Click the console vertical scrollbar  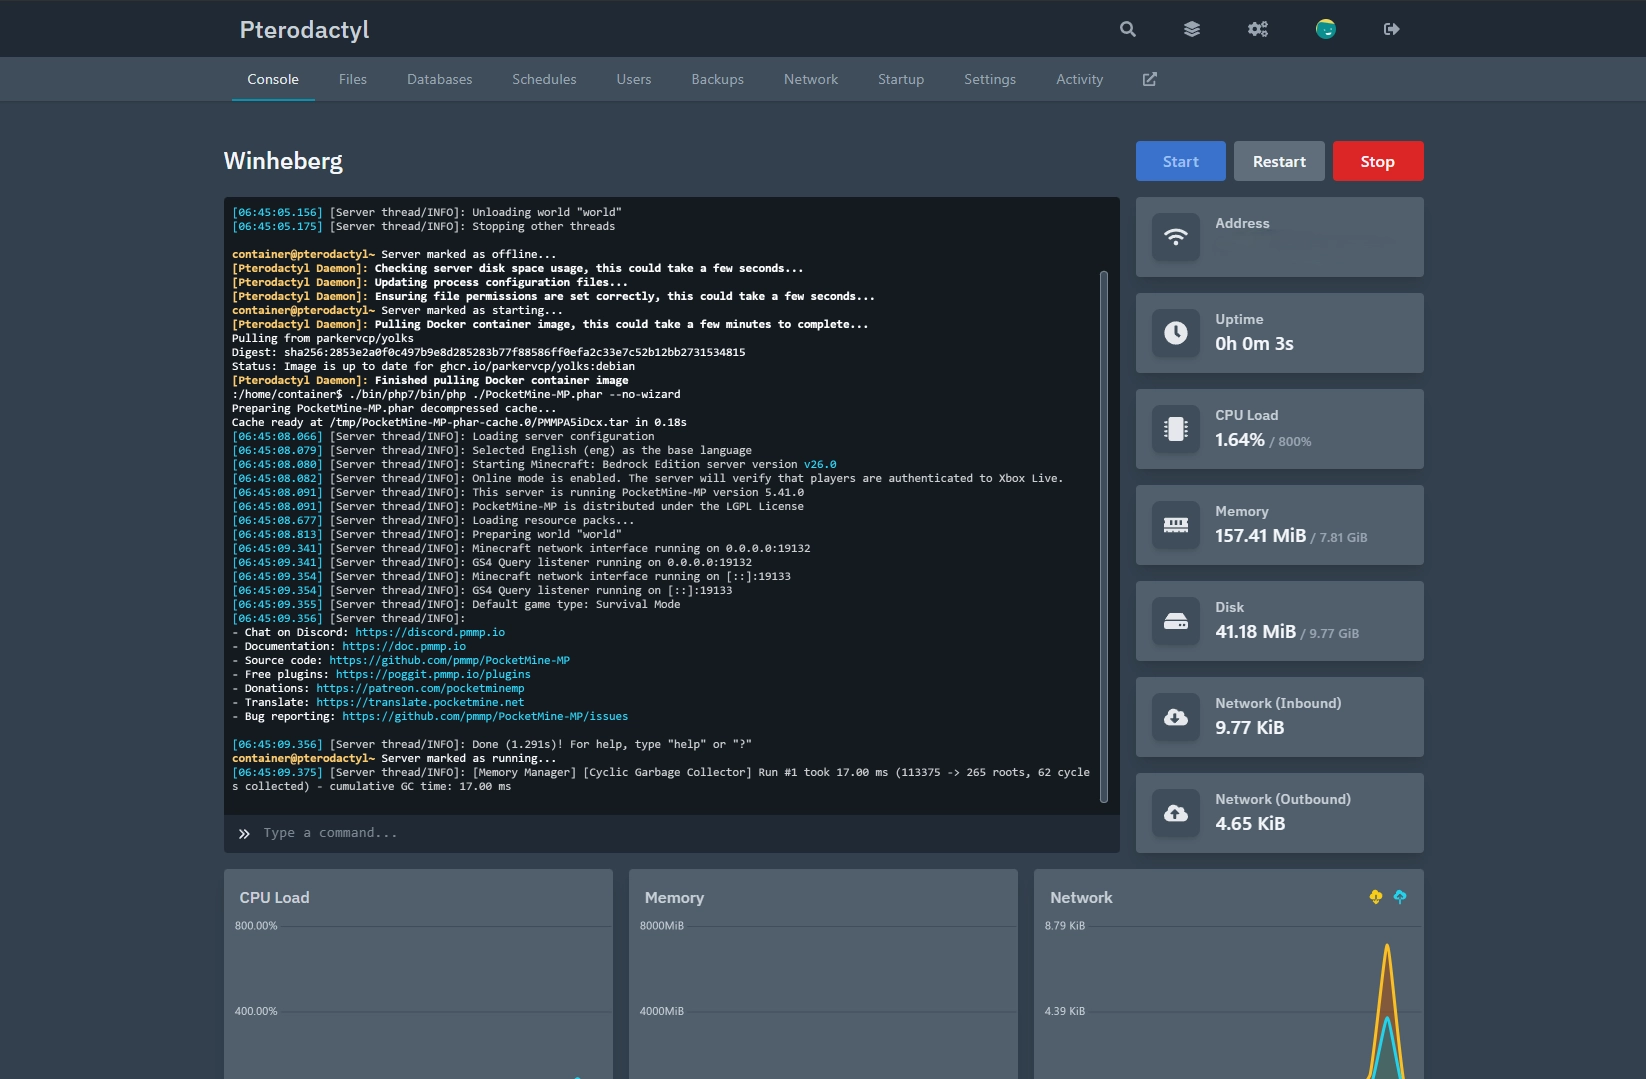(x=1104, y=536)
